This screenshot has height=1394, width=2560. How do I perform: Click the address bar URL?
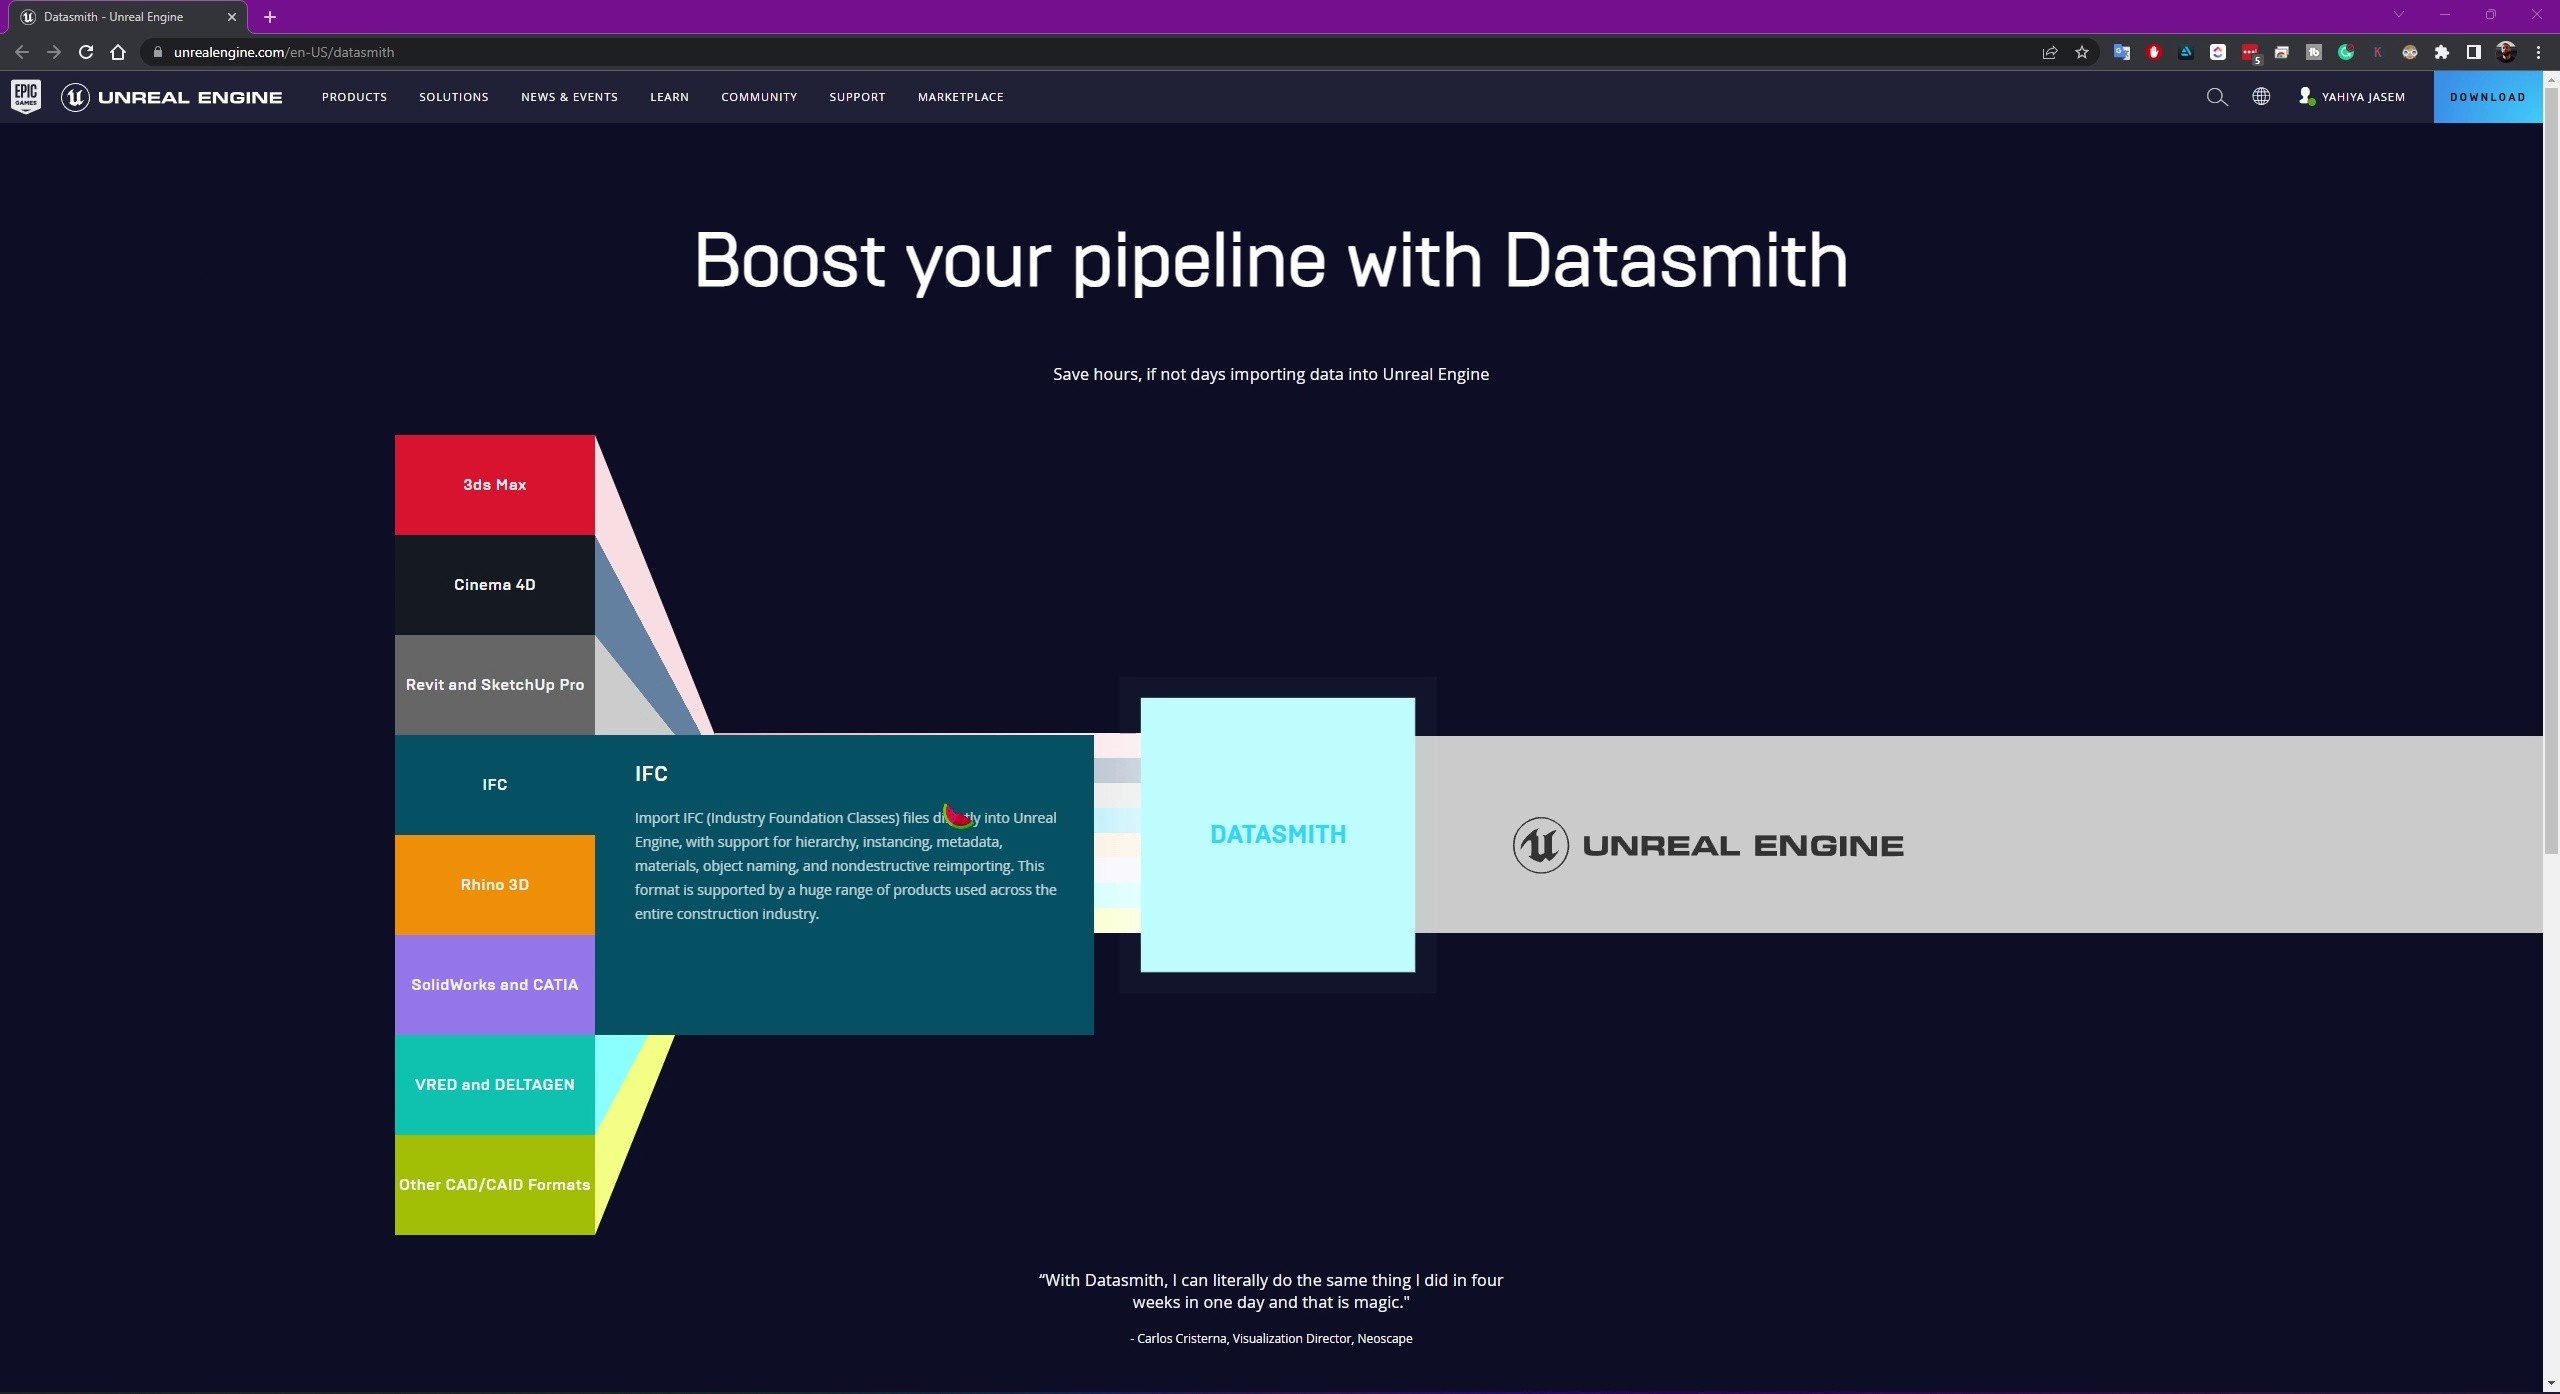284,52
